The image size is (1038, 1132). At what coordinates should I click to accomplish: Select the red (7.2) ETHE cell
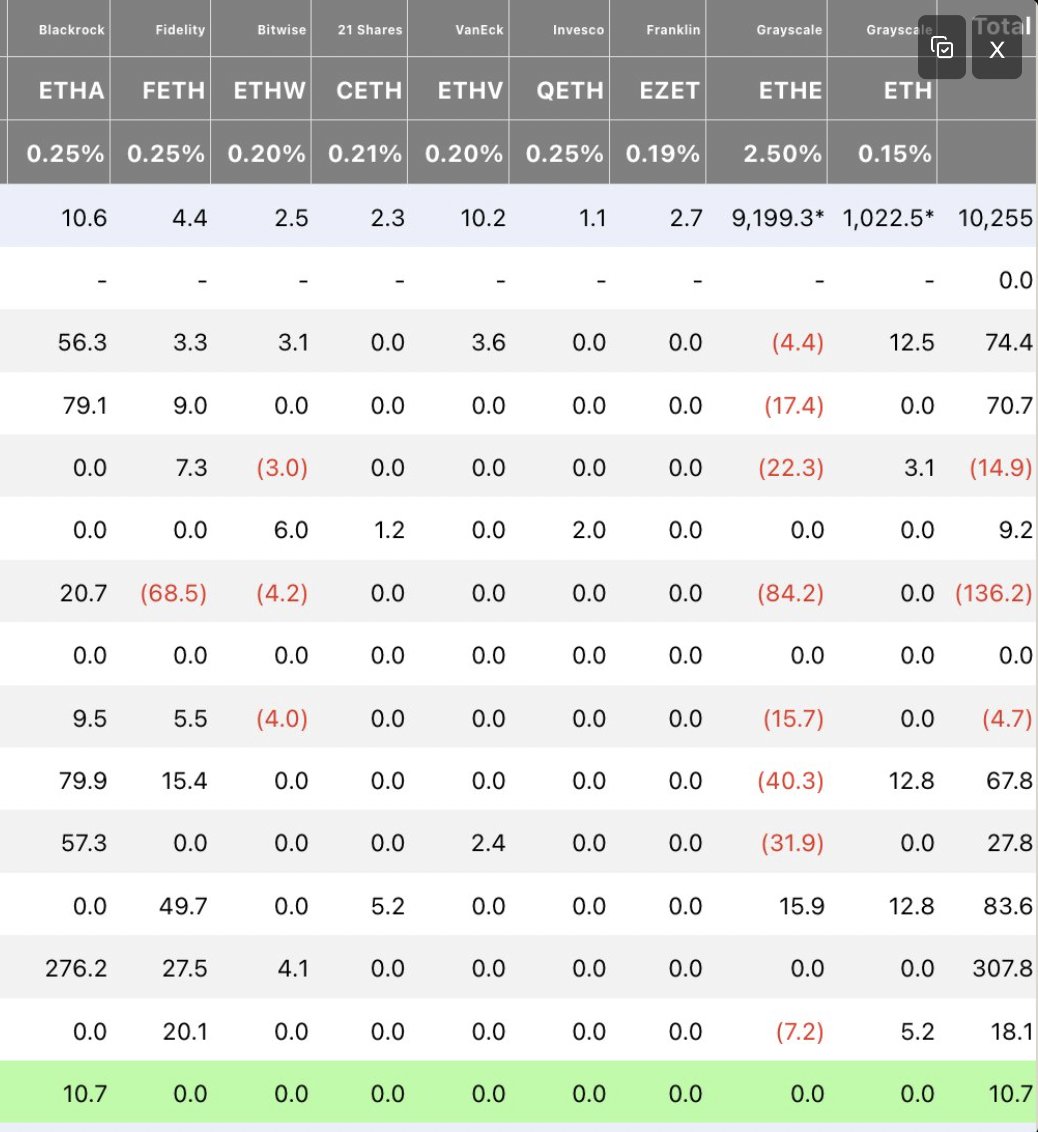tap(800, 1031)
